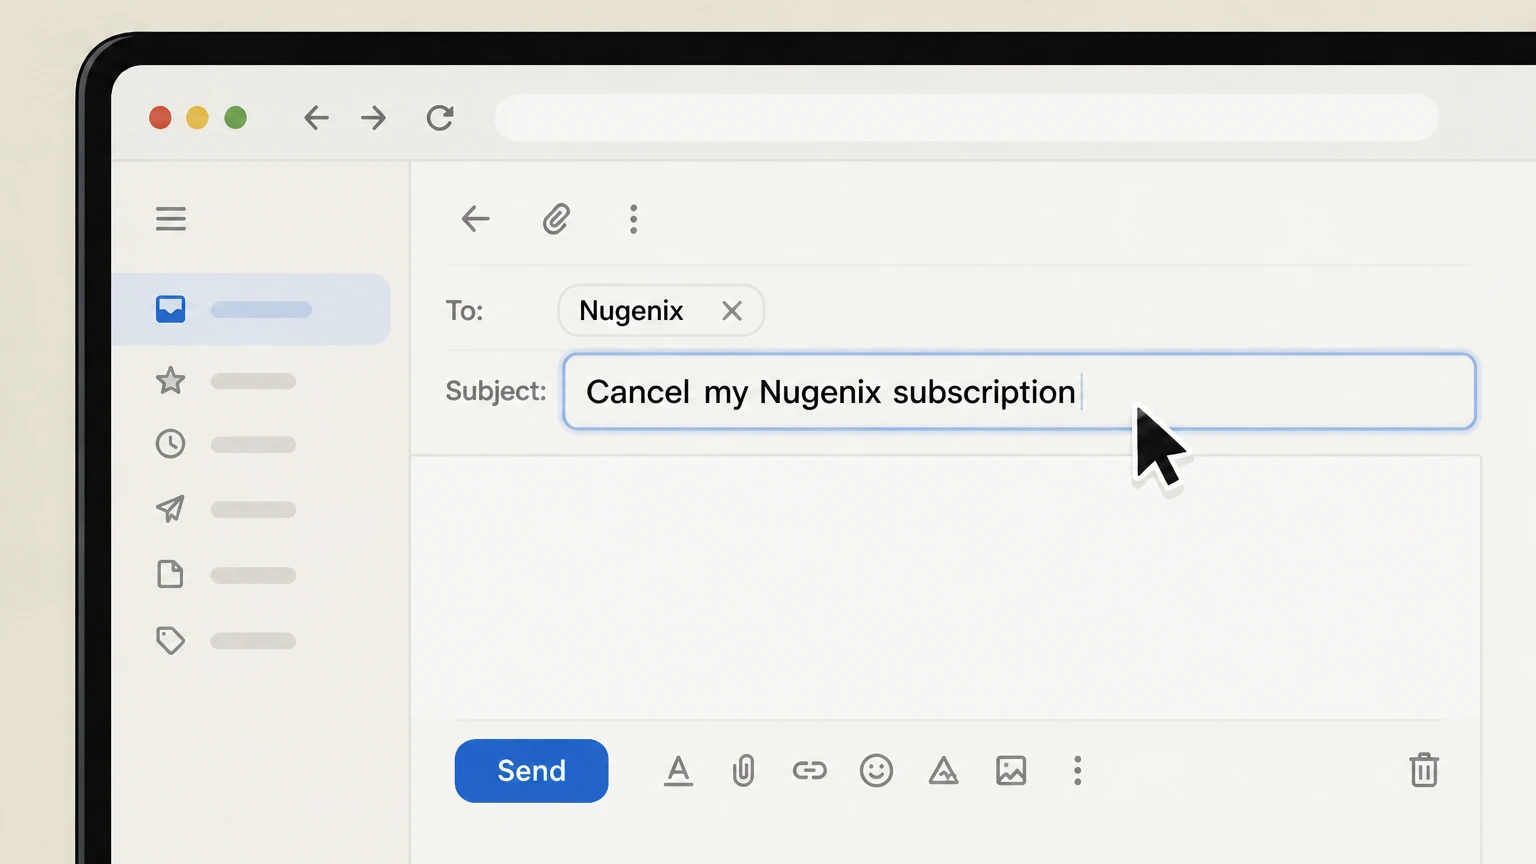Insert from Drive triangle icon
The height and width of the screenshot is (864, 1536).
coord(943,770)
